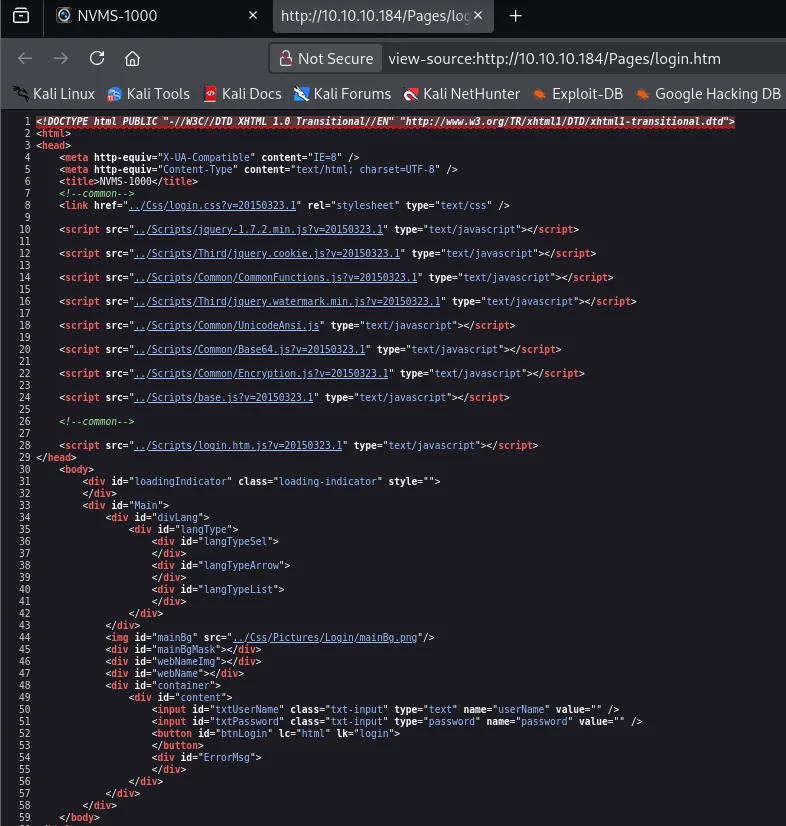The height and width of the screenshot is (826, 786).
Task: Open the Kali Tools bookmark
Action: pyautogui.click(x=148, y=94)
